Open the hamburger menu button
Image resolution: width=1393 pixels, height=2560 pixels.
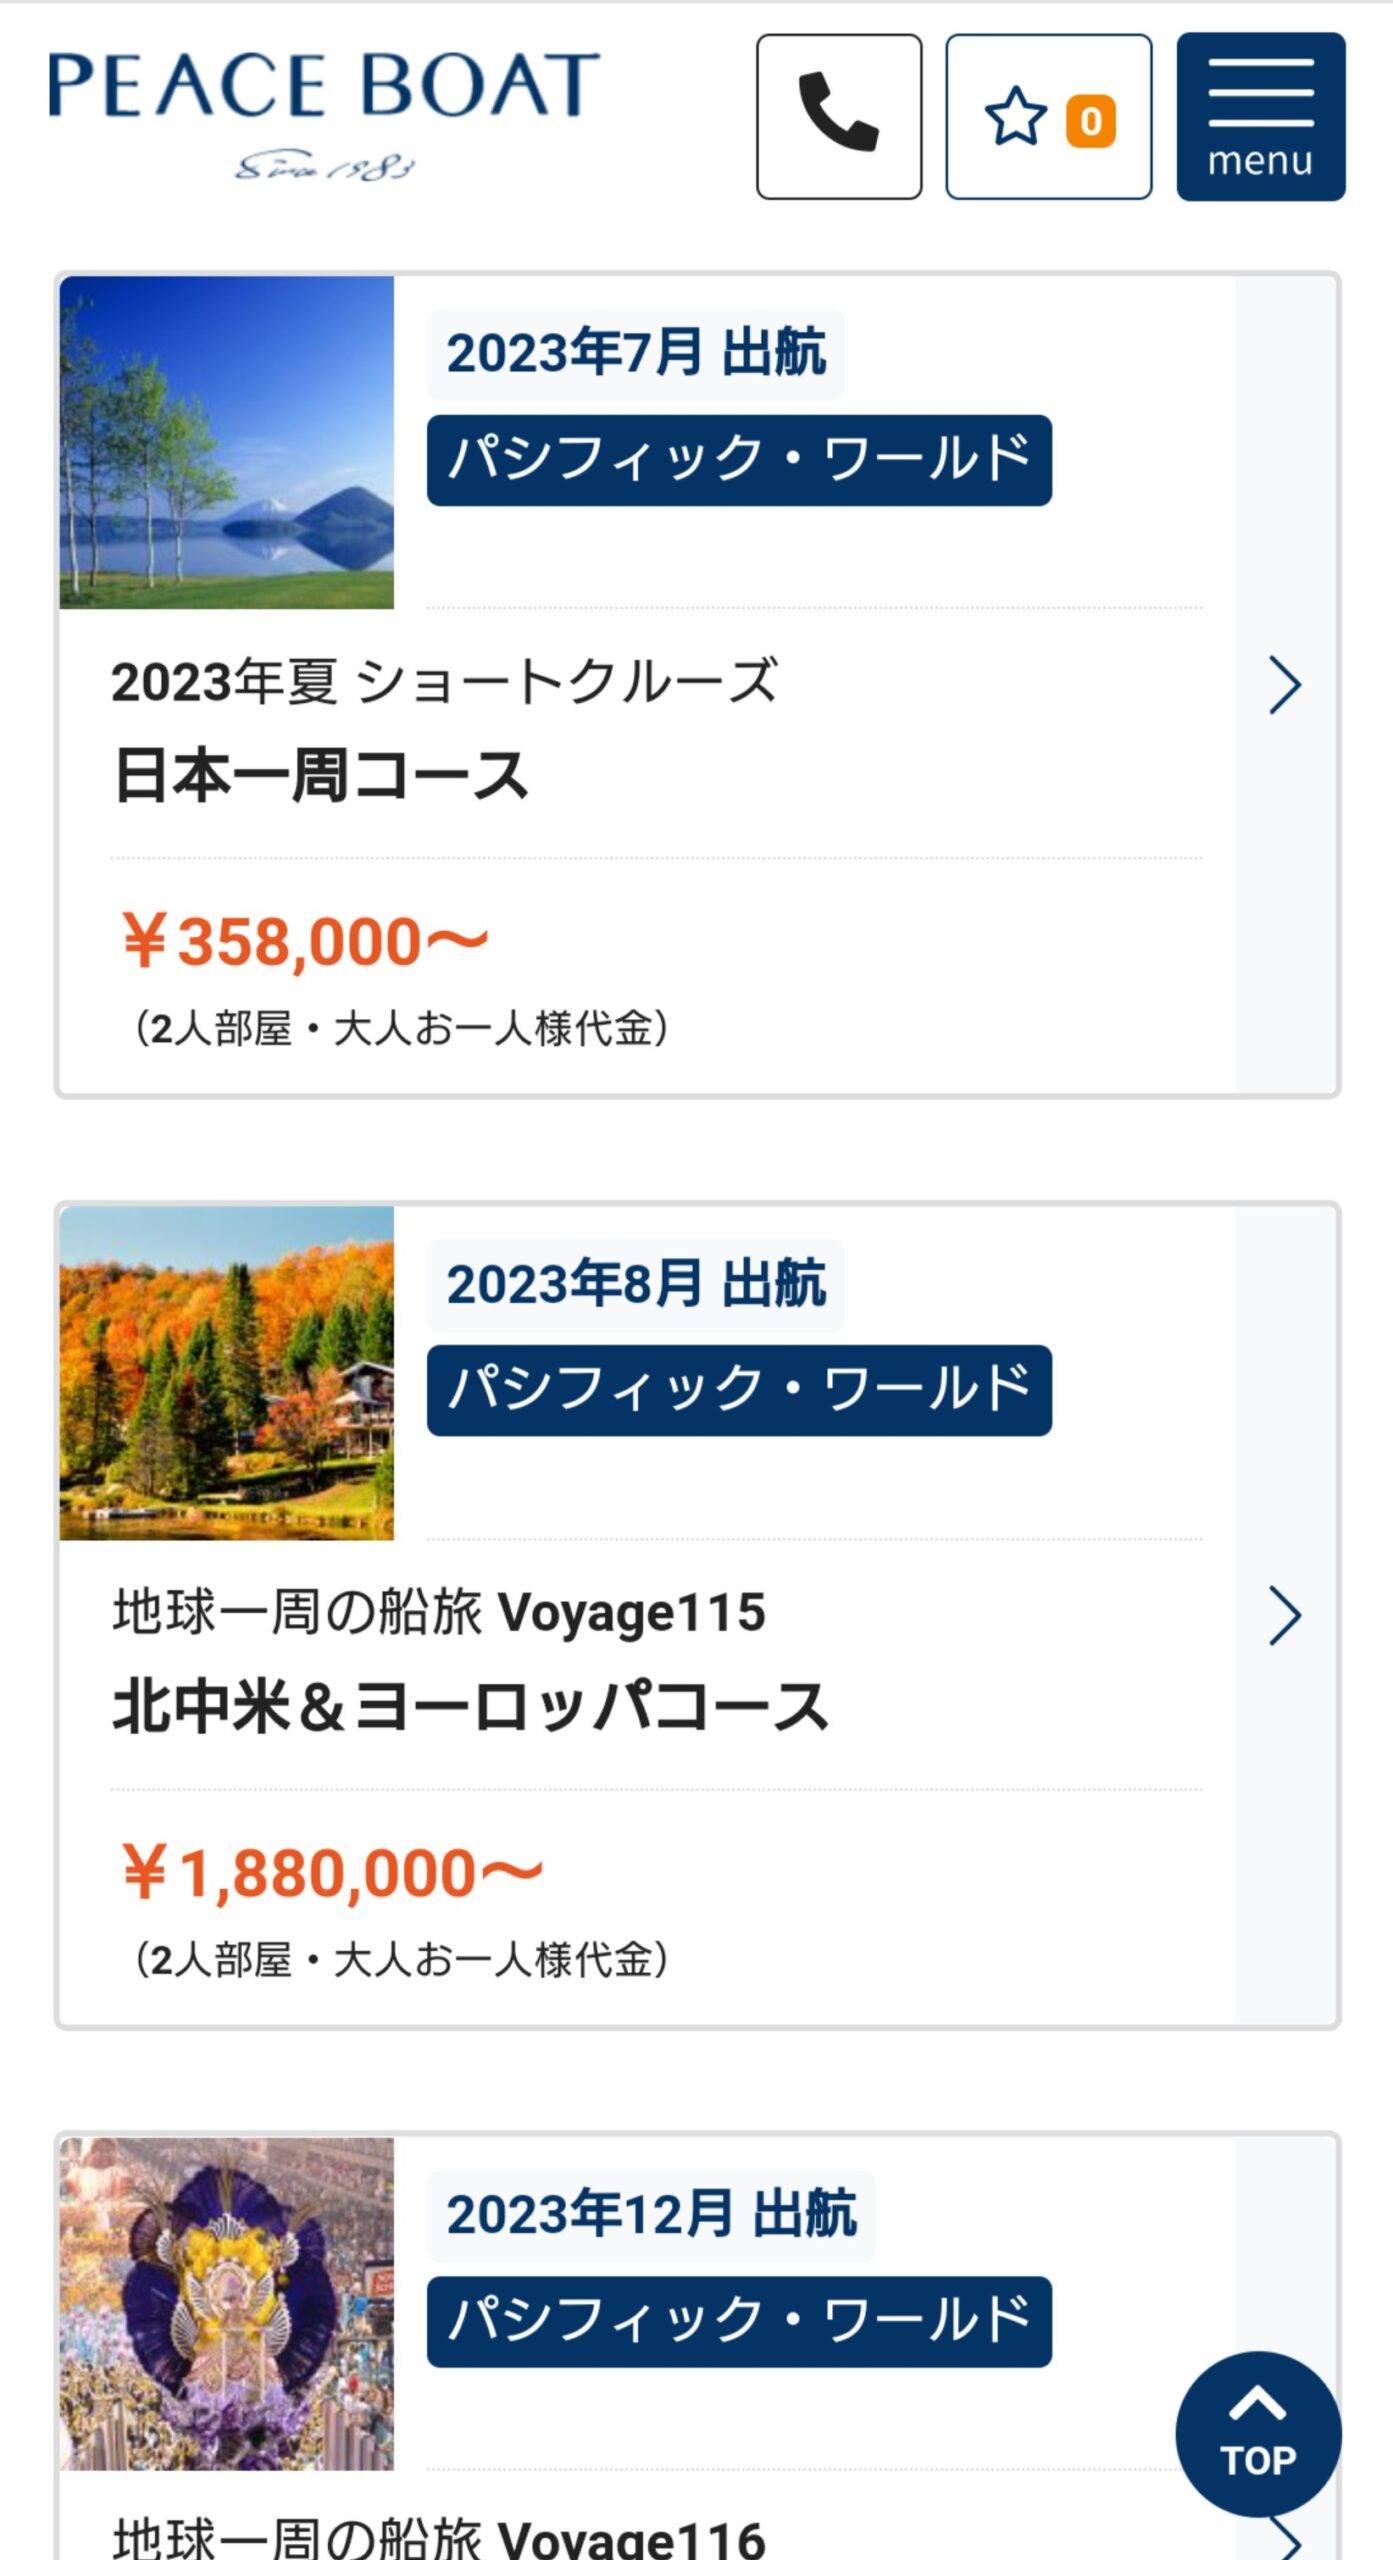(x=1260, y=116)
